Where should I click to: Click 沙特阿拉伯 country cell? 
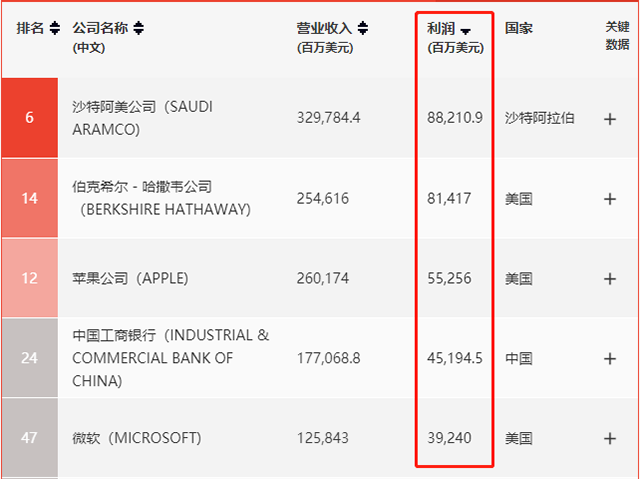tap(540, 118)
